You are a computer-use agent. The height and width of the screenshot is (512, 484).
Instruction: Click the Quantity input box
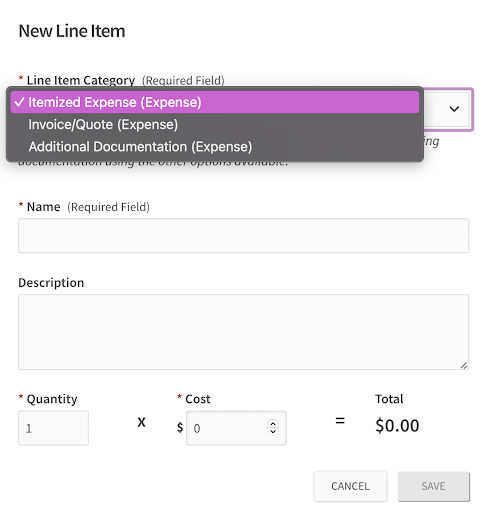coord(53,428)
